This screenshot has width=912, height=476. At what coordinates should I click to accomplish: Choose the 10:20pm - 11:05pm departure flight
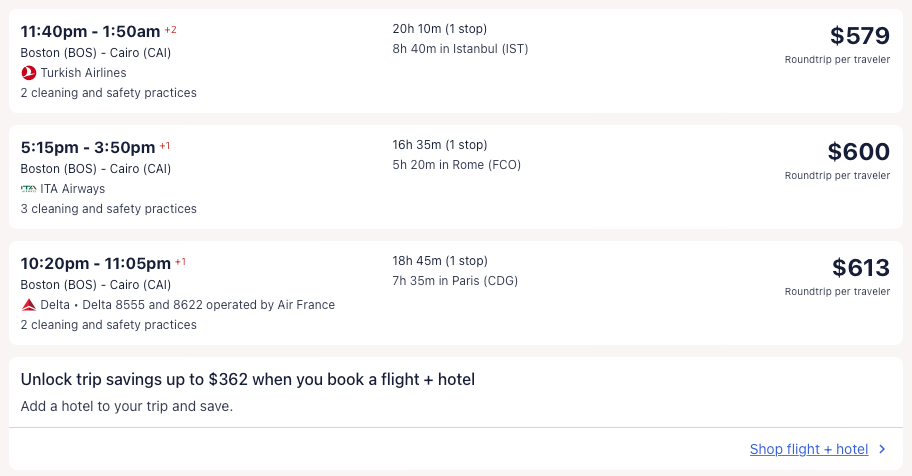point(96,263)
